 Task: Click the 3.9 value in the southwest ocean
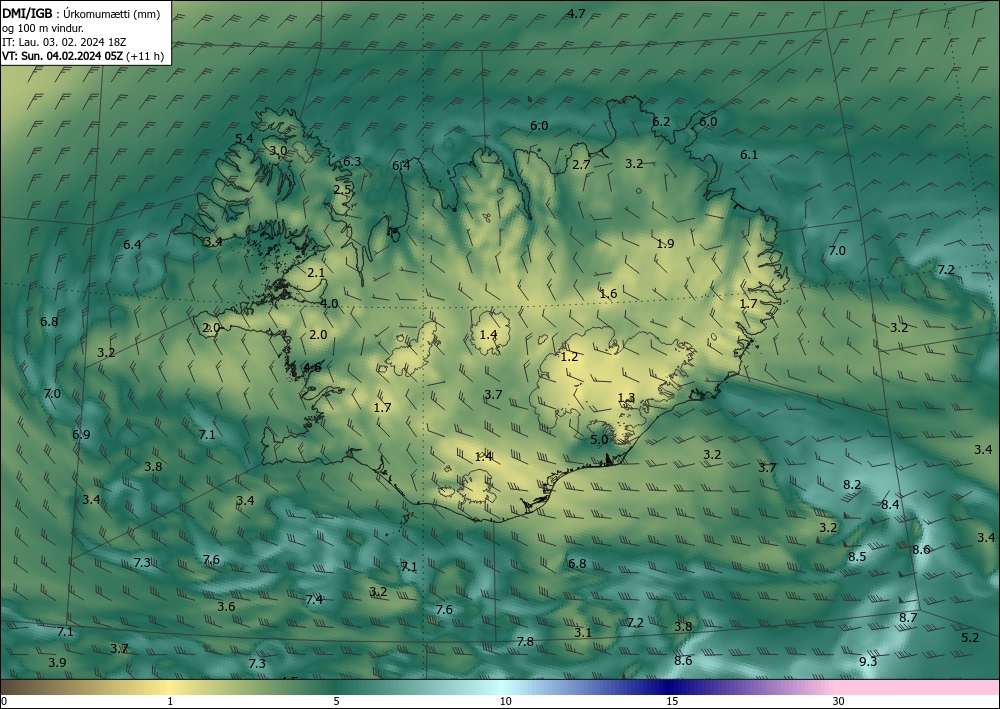coord(57,662)
